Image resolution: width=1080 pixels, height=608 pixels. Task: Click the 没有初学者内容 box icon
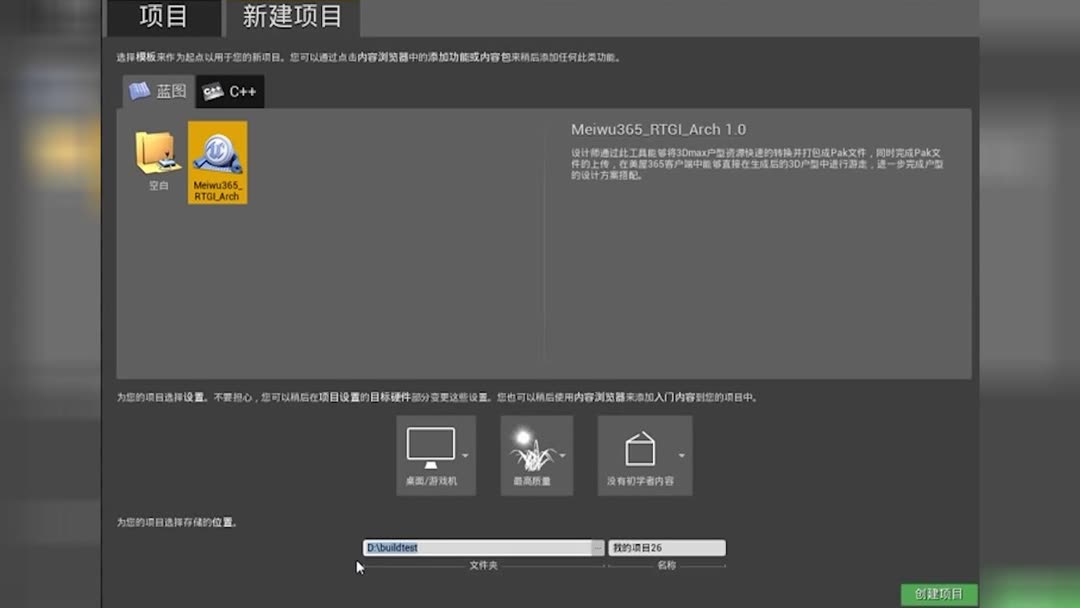(640, 446)
